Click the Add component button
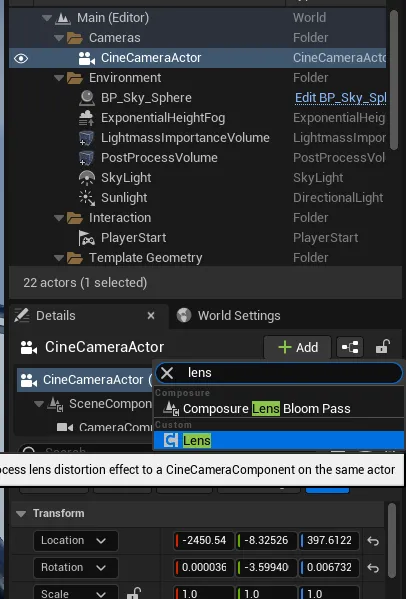The height and width of the screenshot is (599, 406). click(x=298, y=347)
